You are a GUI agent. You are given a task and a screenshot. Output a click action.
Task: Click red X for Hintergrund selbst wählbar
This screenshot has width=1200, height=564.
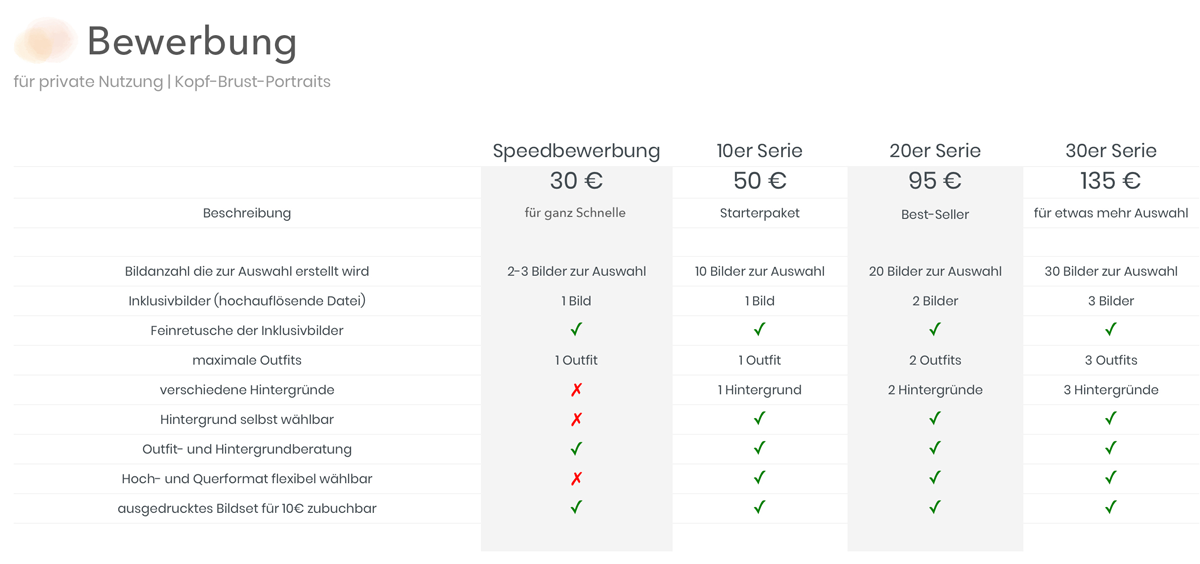(x=576, y=419)
